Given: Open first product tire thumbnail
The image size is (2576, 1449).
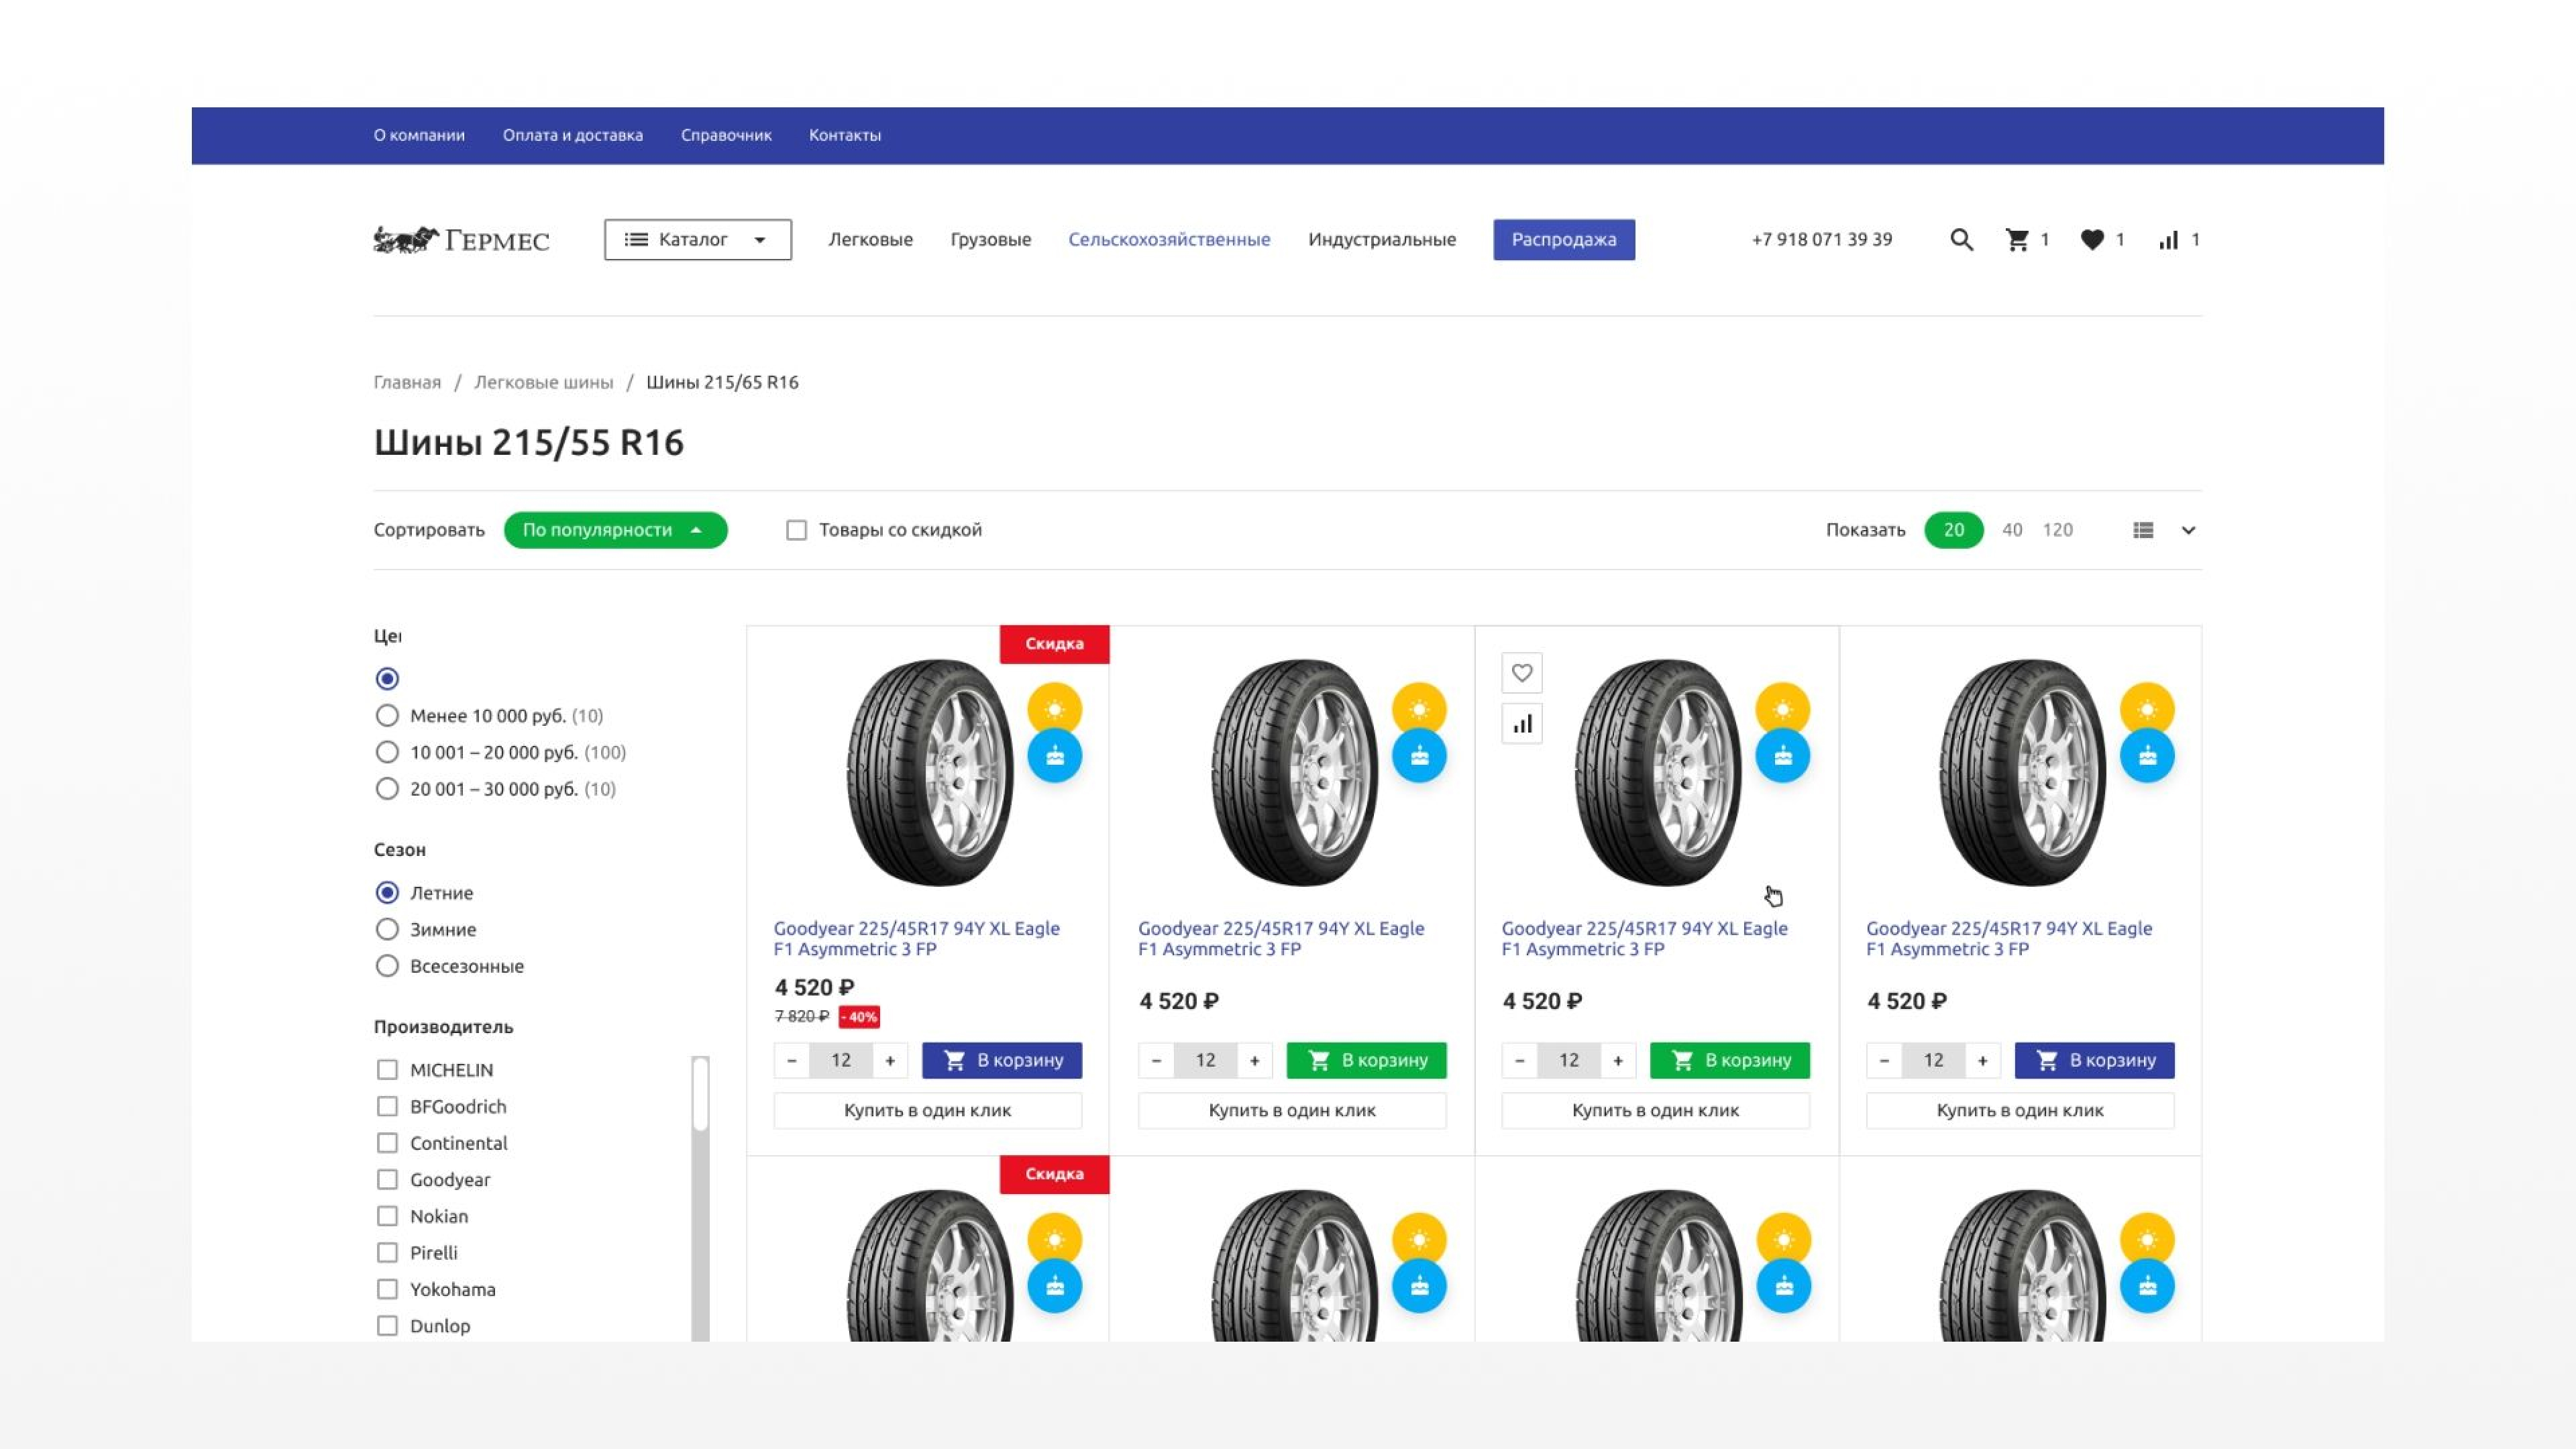Looking at the screenshot, I should coord(930,772).
